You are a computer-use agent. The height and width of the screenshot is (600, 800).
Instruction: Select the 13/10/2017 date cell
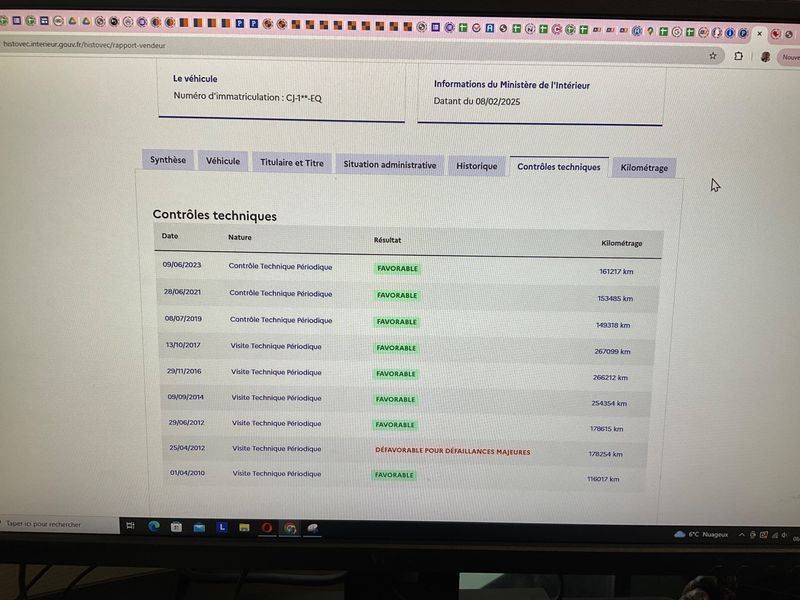point(183,345)
